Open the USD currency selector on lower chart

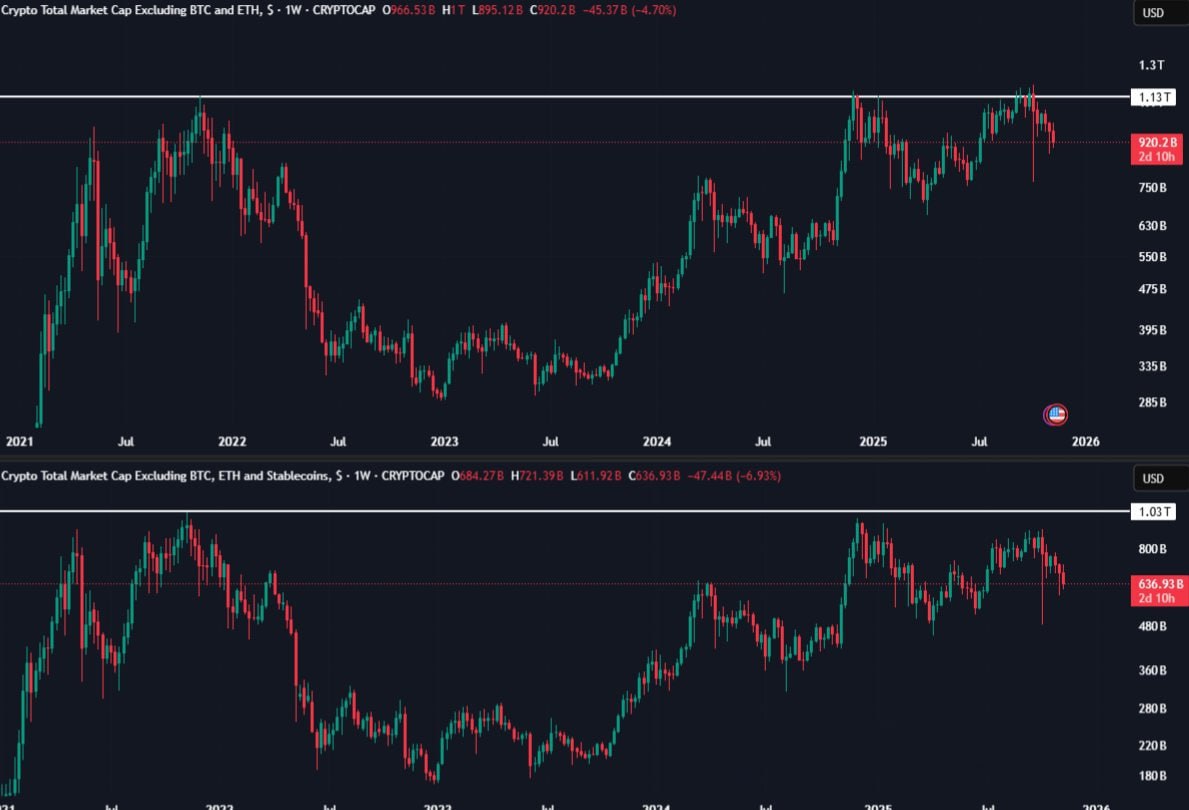click(x=1153, y=479)
